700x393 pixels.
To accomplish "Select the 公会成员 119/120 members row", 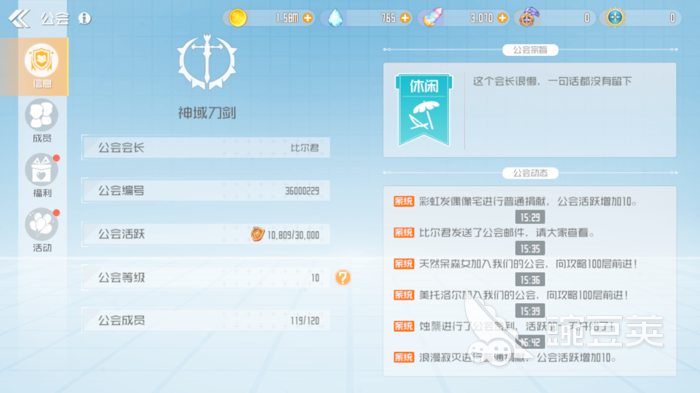I will pos(206,321).
